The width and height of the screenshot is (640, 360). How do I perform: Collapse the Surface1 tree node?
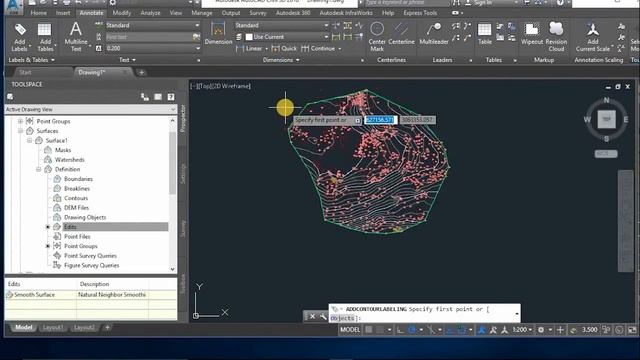[30, 140]
